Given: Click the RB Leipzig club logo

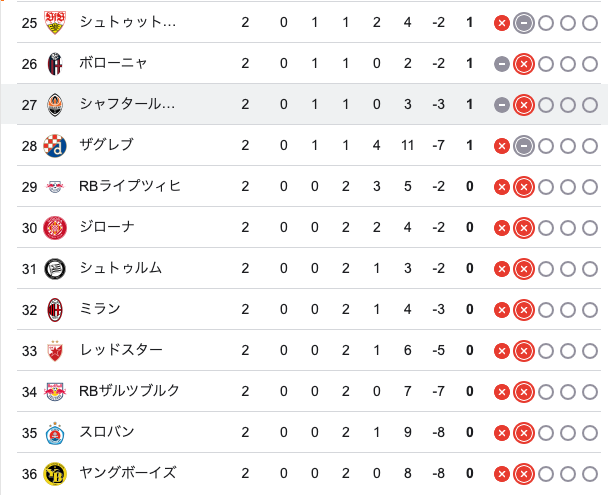Looking at the screenshot, I should 55,187.
